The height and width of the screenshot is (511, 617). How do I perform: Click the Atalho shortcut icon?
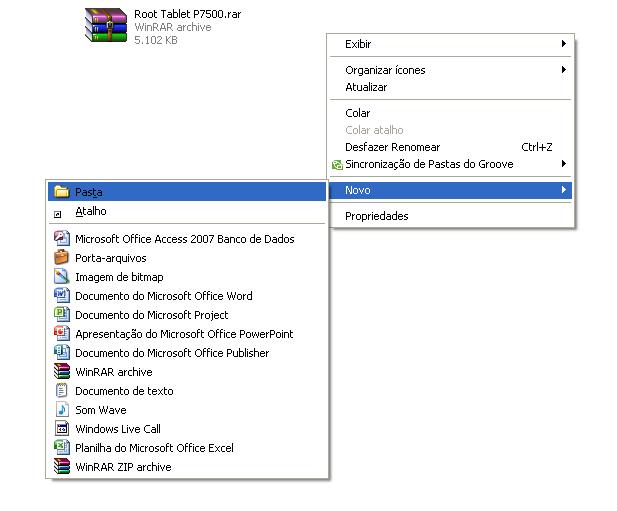[57, 214]
